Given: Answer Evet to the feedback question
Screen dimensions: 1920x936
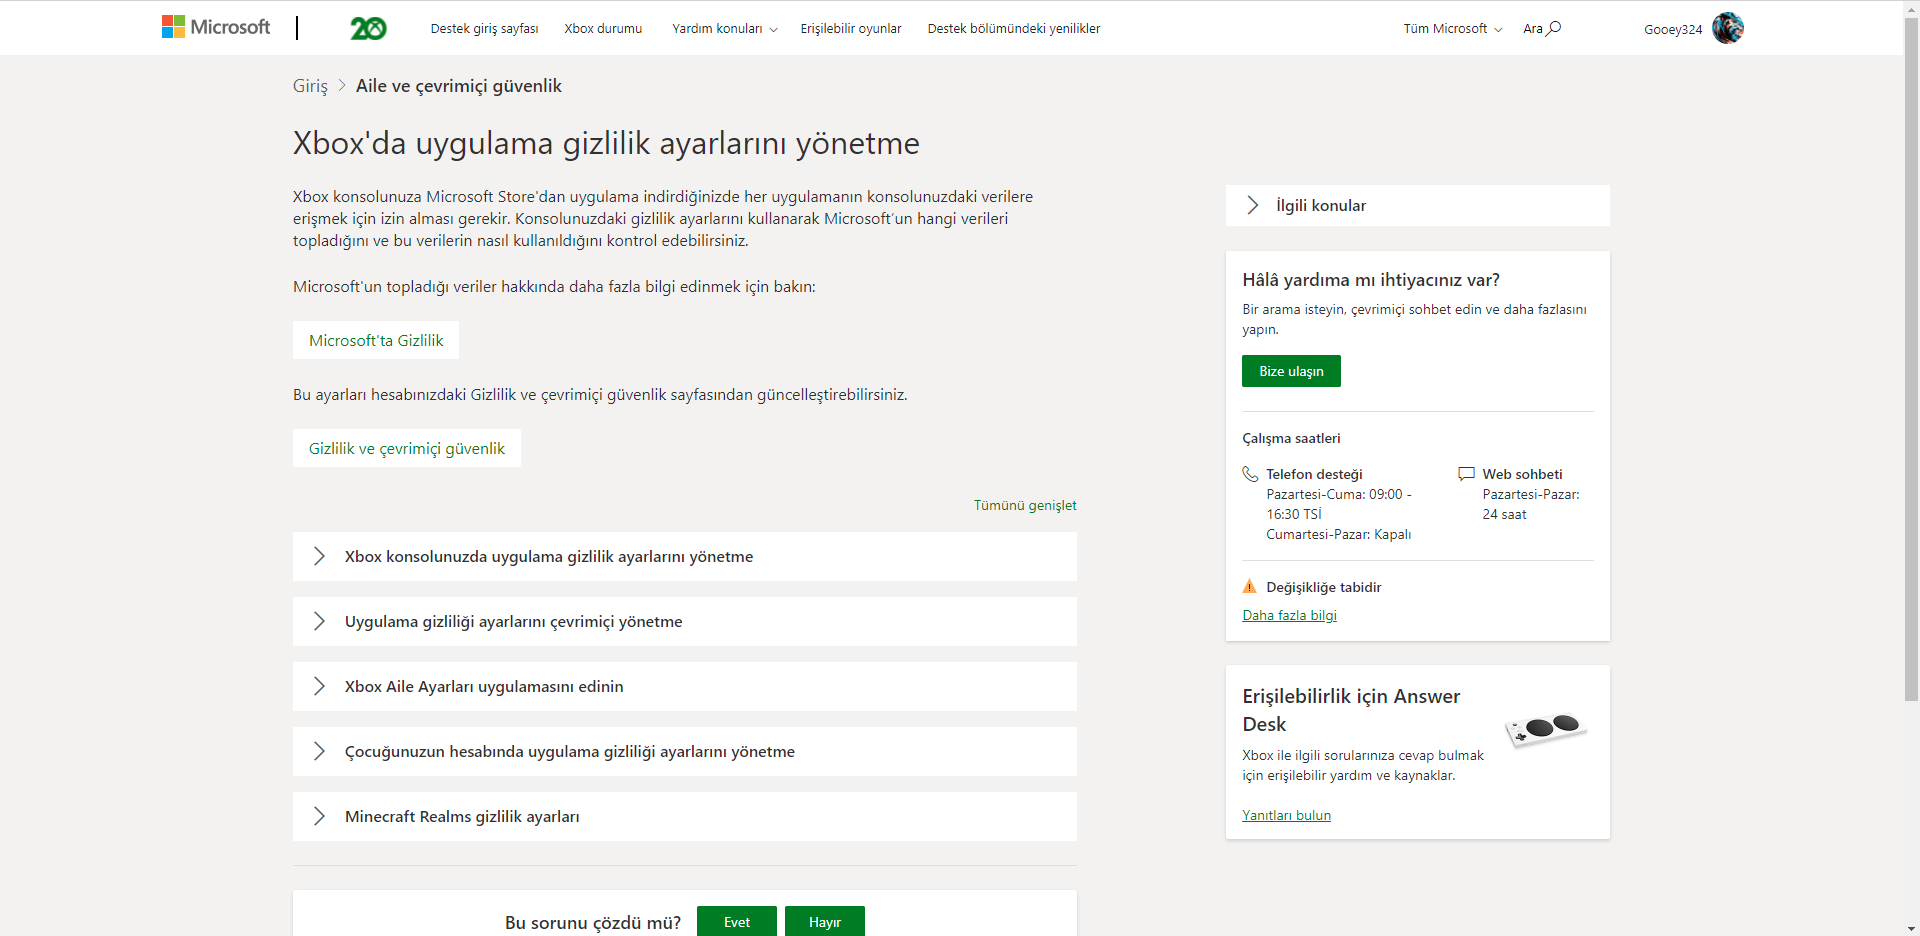Looking at the screenshot, I should (737, 922).
